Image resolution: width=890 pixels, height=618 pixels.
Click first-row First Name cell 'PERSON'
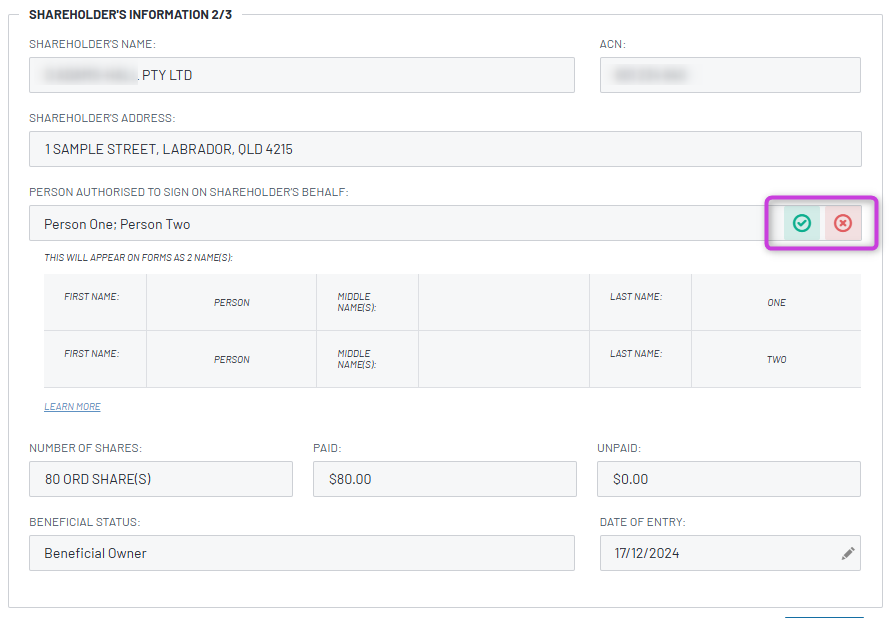coord(231,302)
